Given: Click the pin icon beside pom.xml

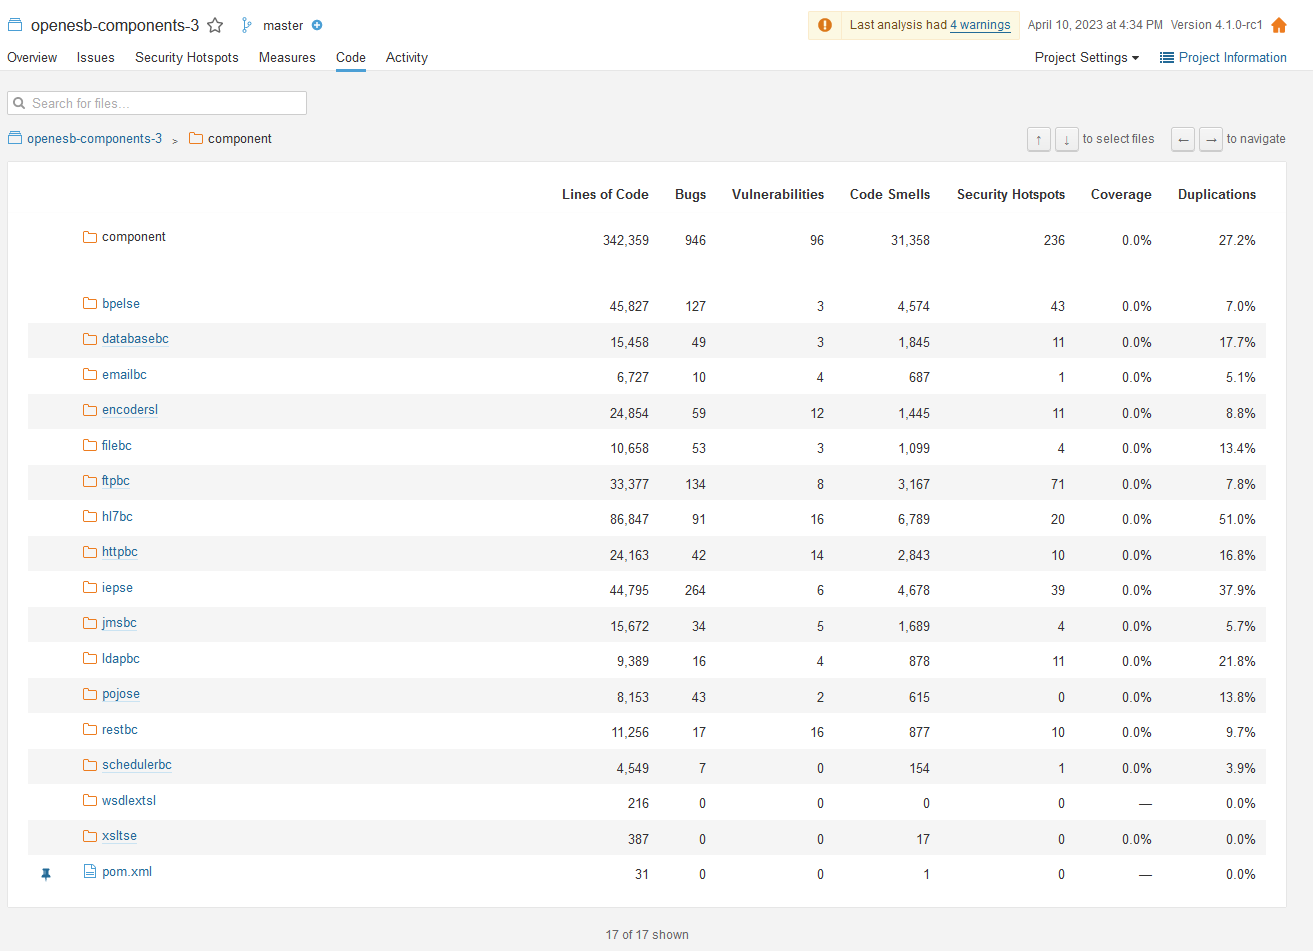Looking at the screenshot, I should [46, 874].
